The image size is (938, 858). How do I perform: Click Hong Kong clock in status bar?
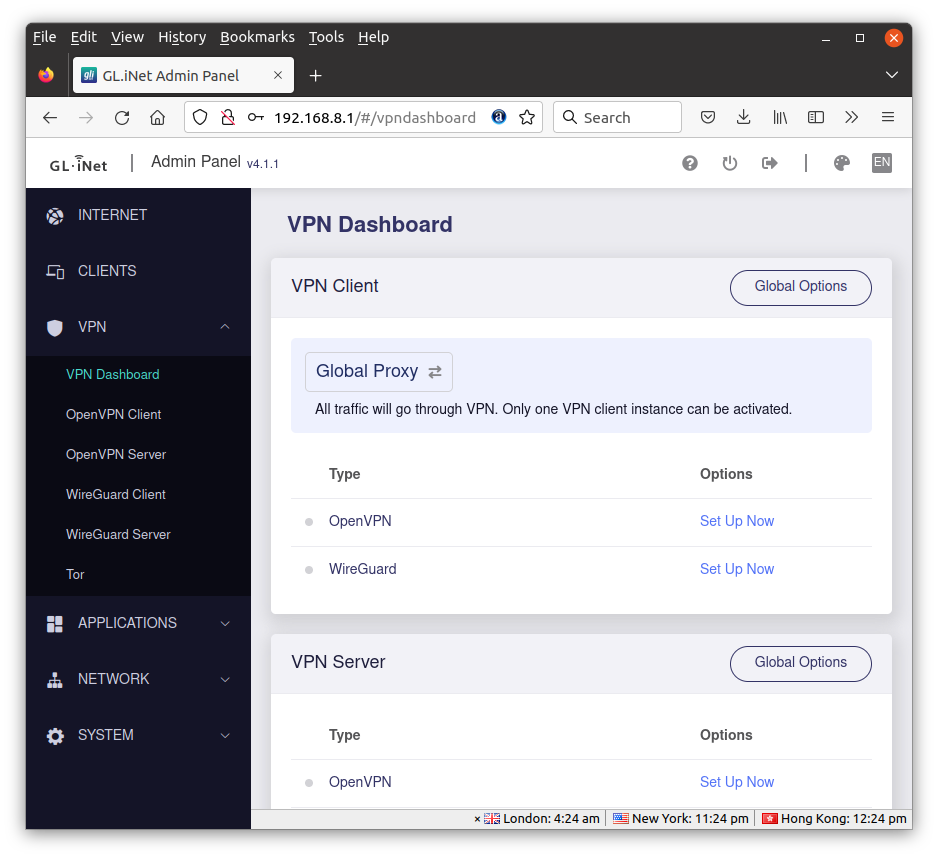pyautogui.click(x=834, y=819)
